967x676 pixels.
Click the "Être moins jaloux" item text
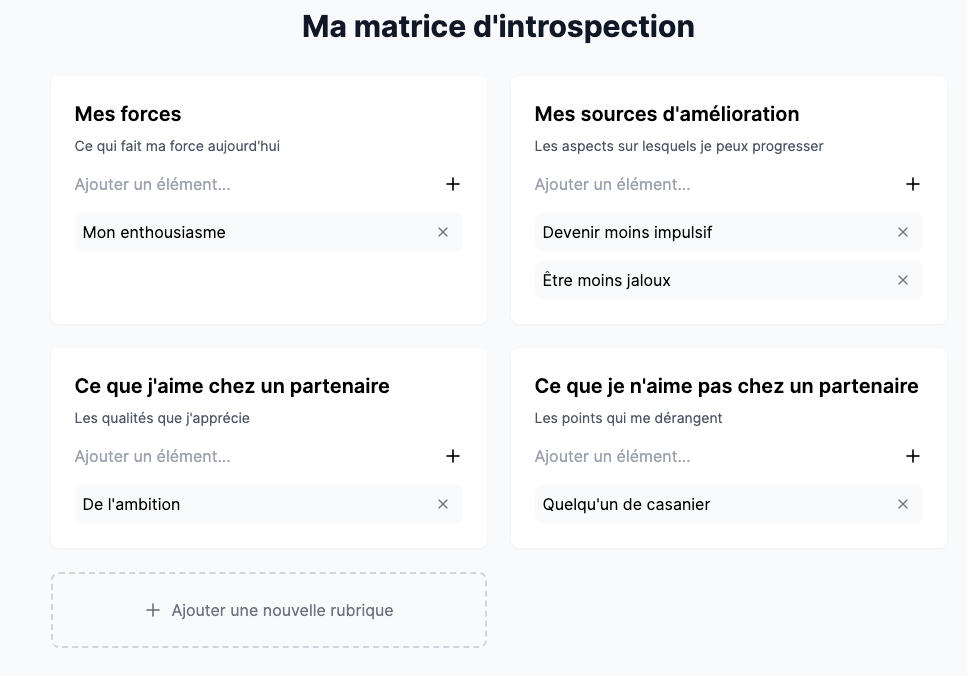pos(607,280)
